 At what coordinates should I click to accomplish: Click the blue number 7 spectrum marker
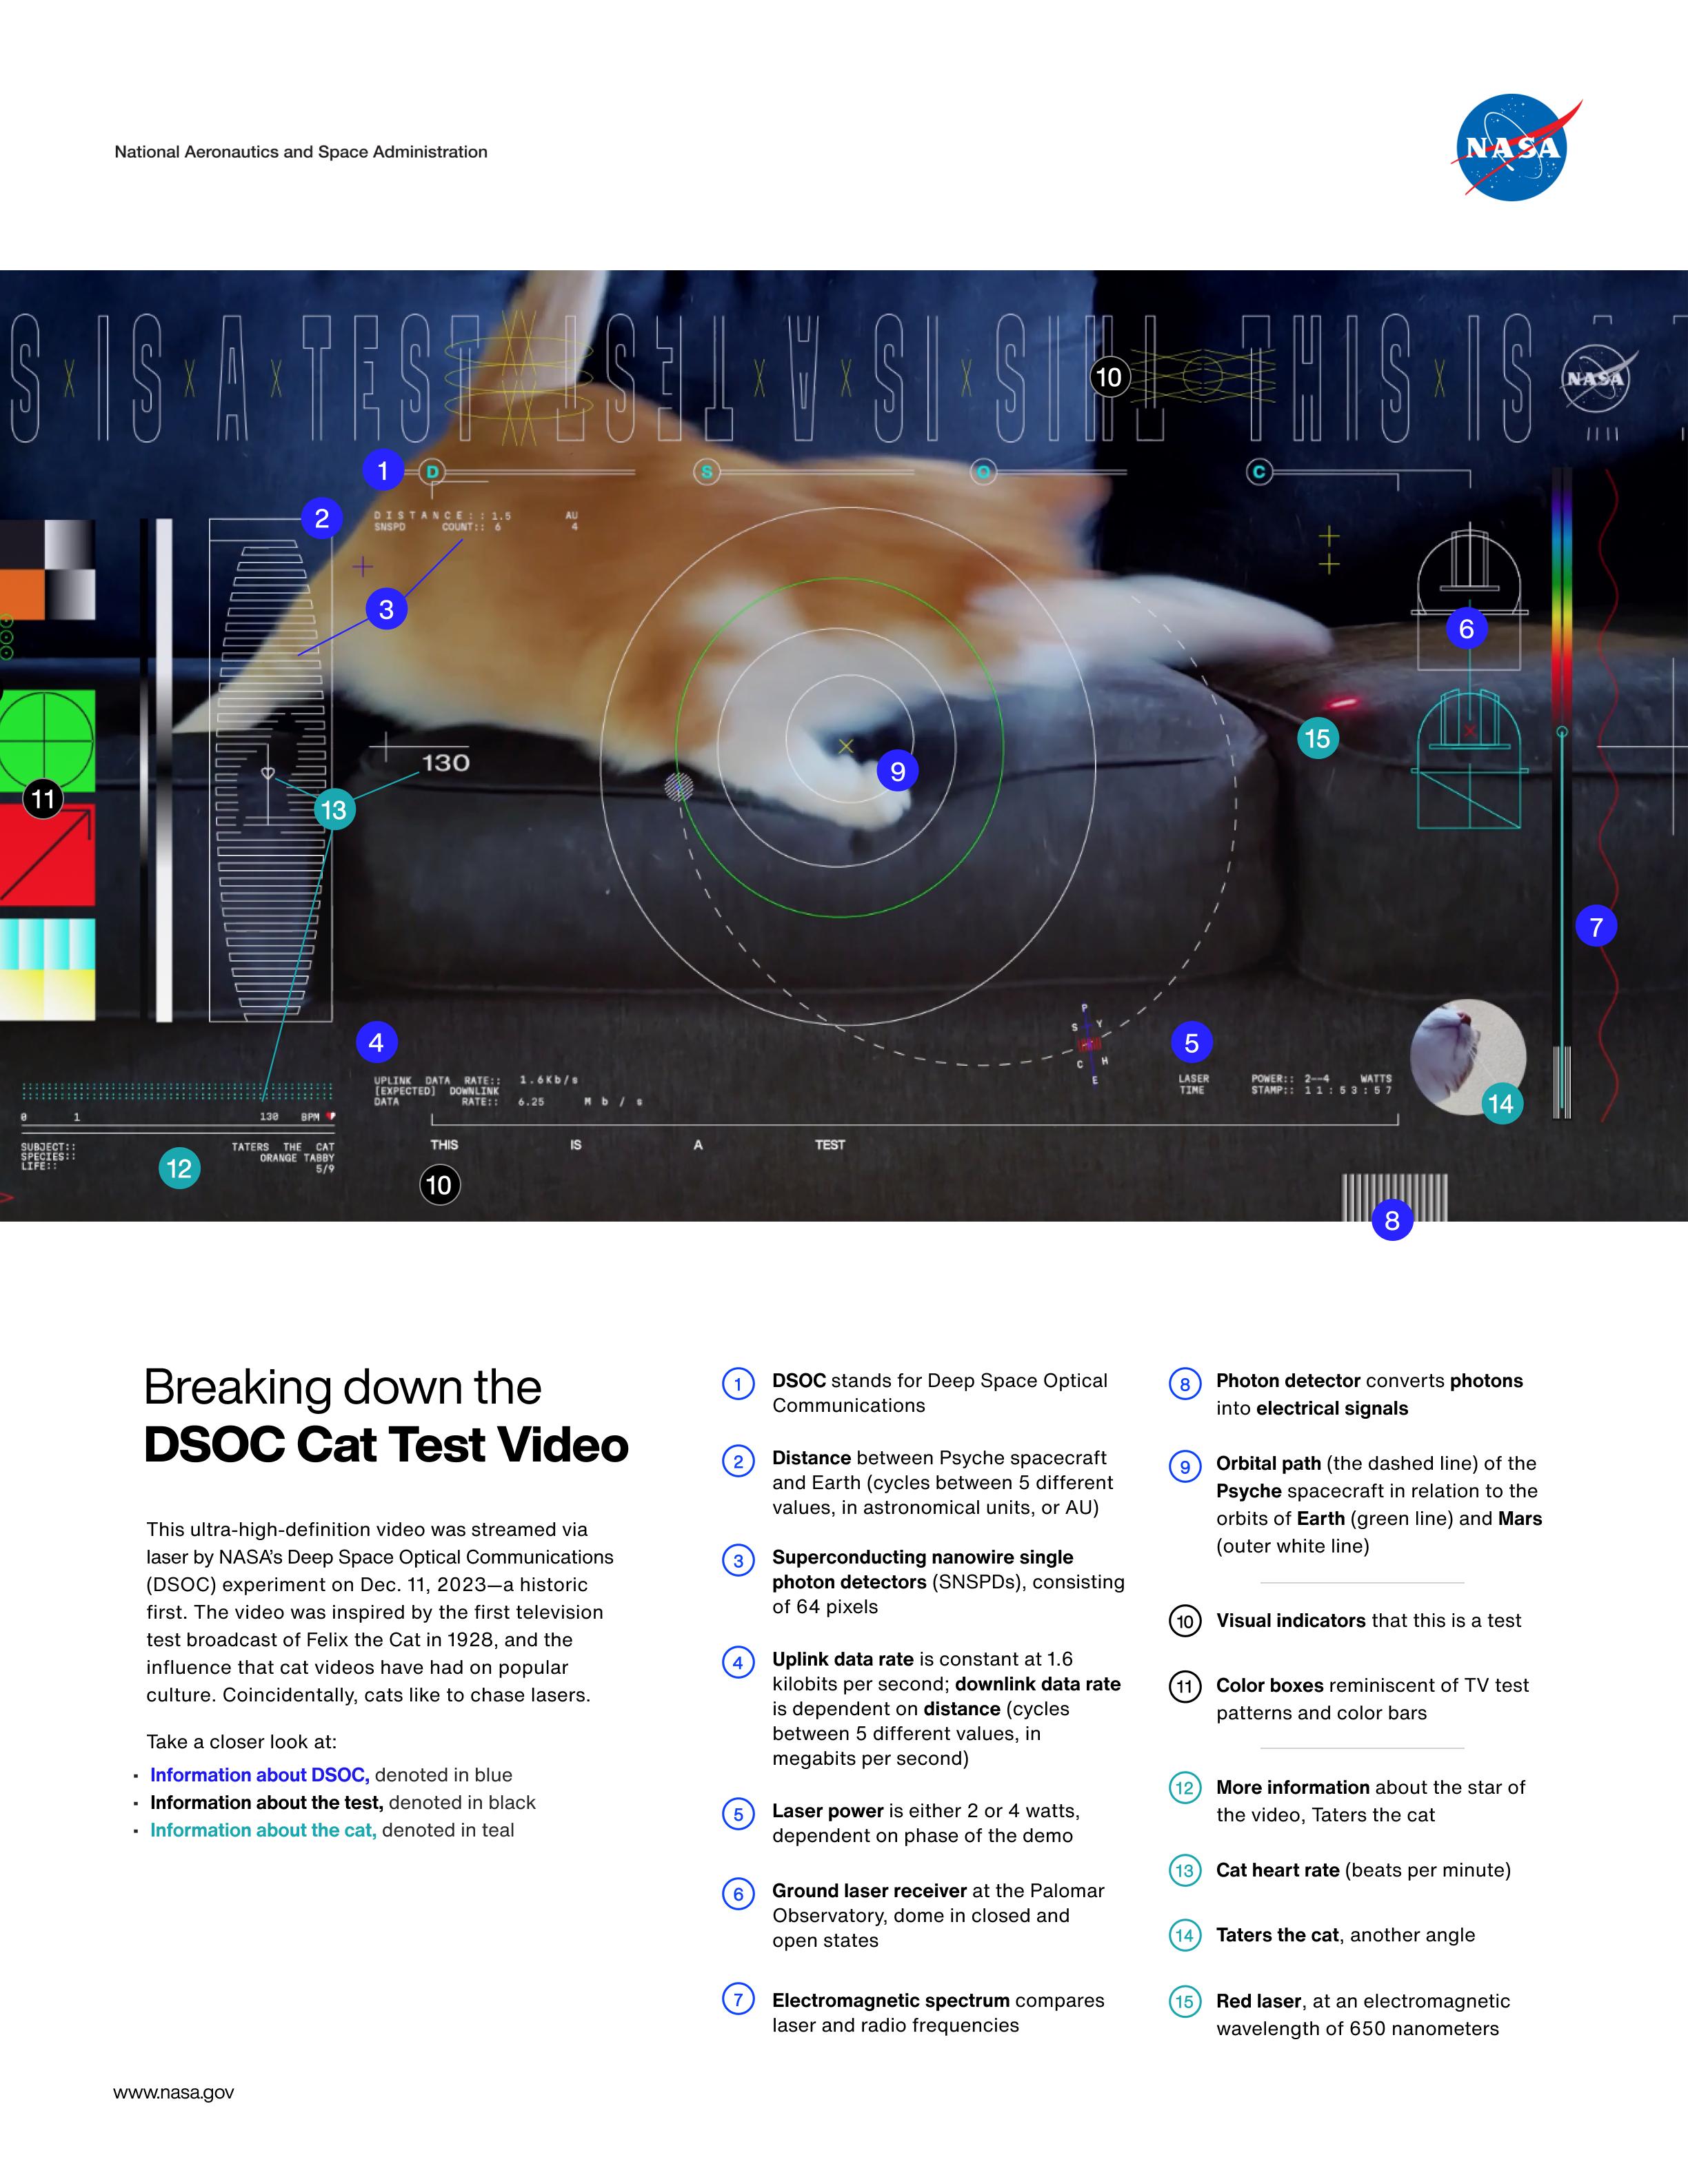pyautogui.click(x=1596, y=927)
